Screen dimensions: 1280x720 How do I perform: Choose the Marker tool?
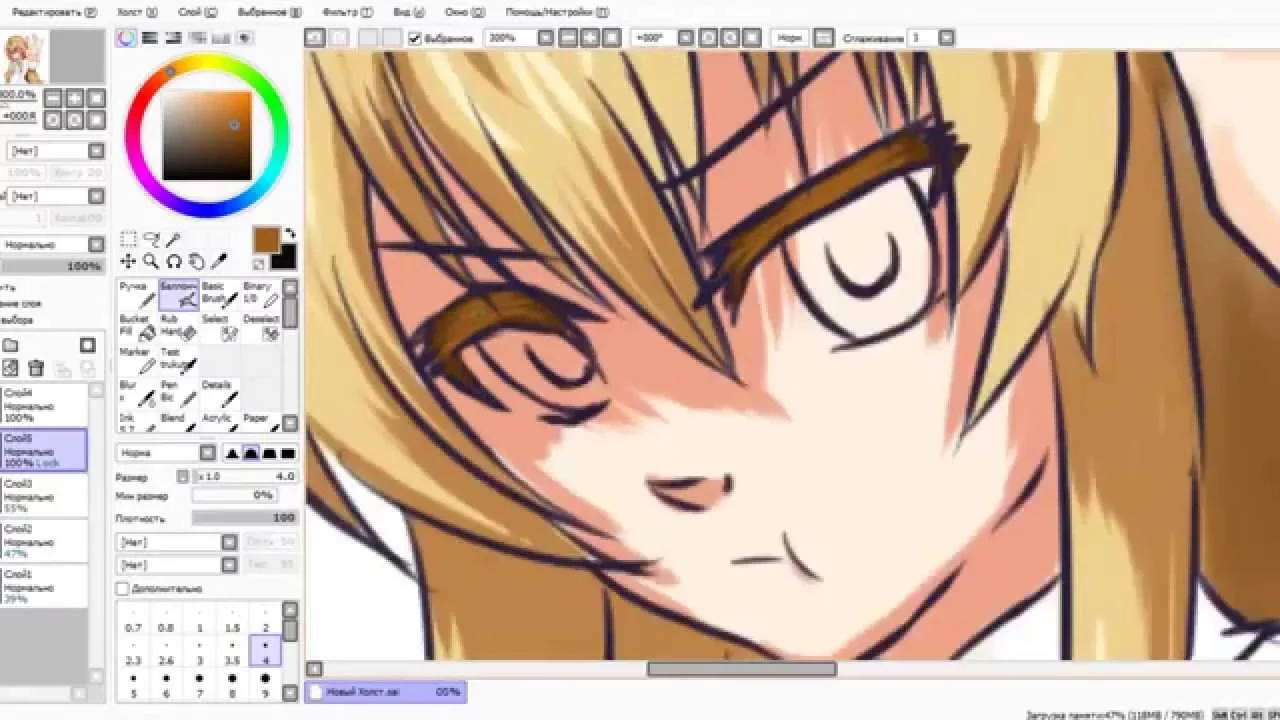pos(137,360)
